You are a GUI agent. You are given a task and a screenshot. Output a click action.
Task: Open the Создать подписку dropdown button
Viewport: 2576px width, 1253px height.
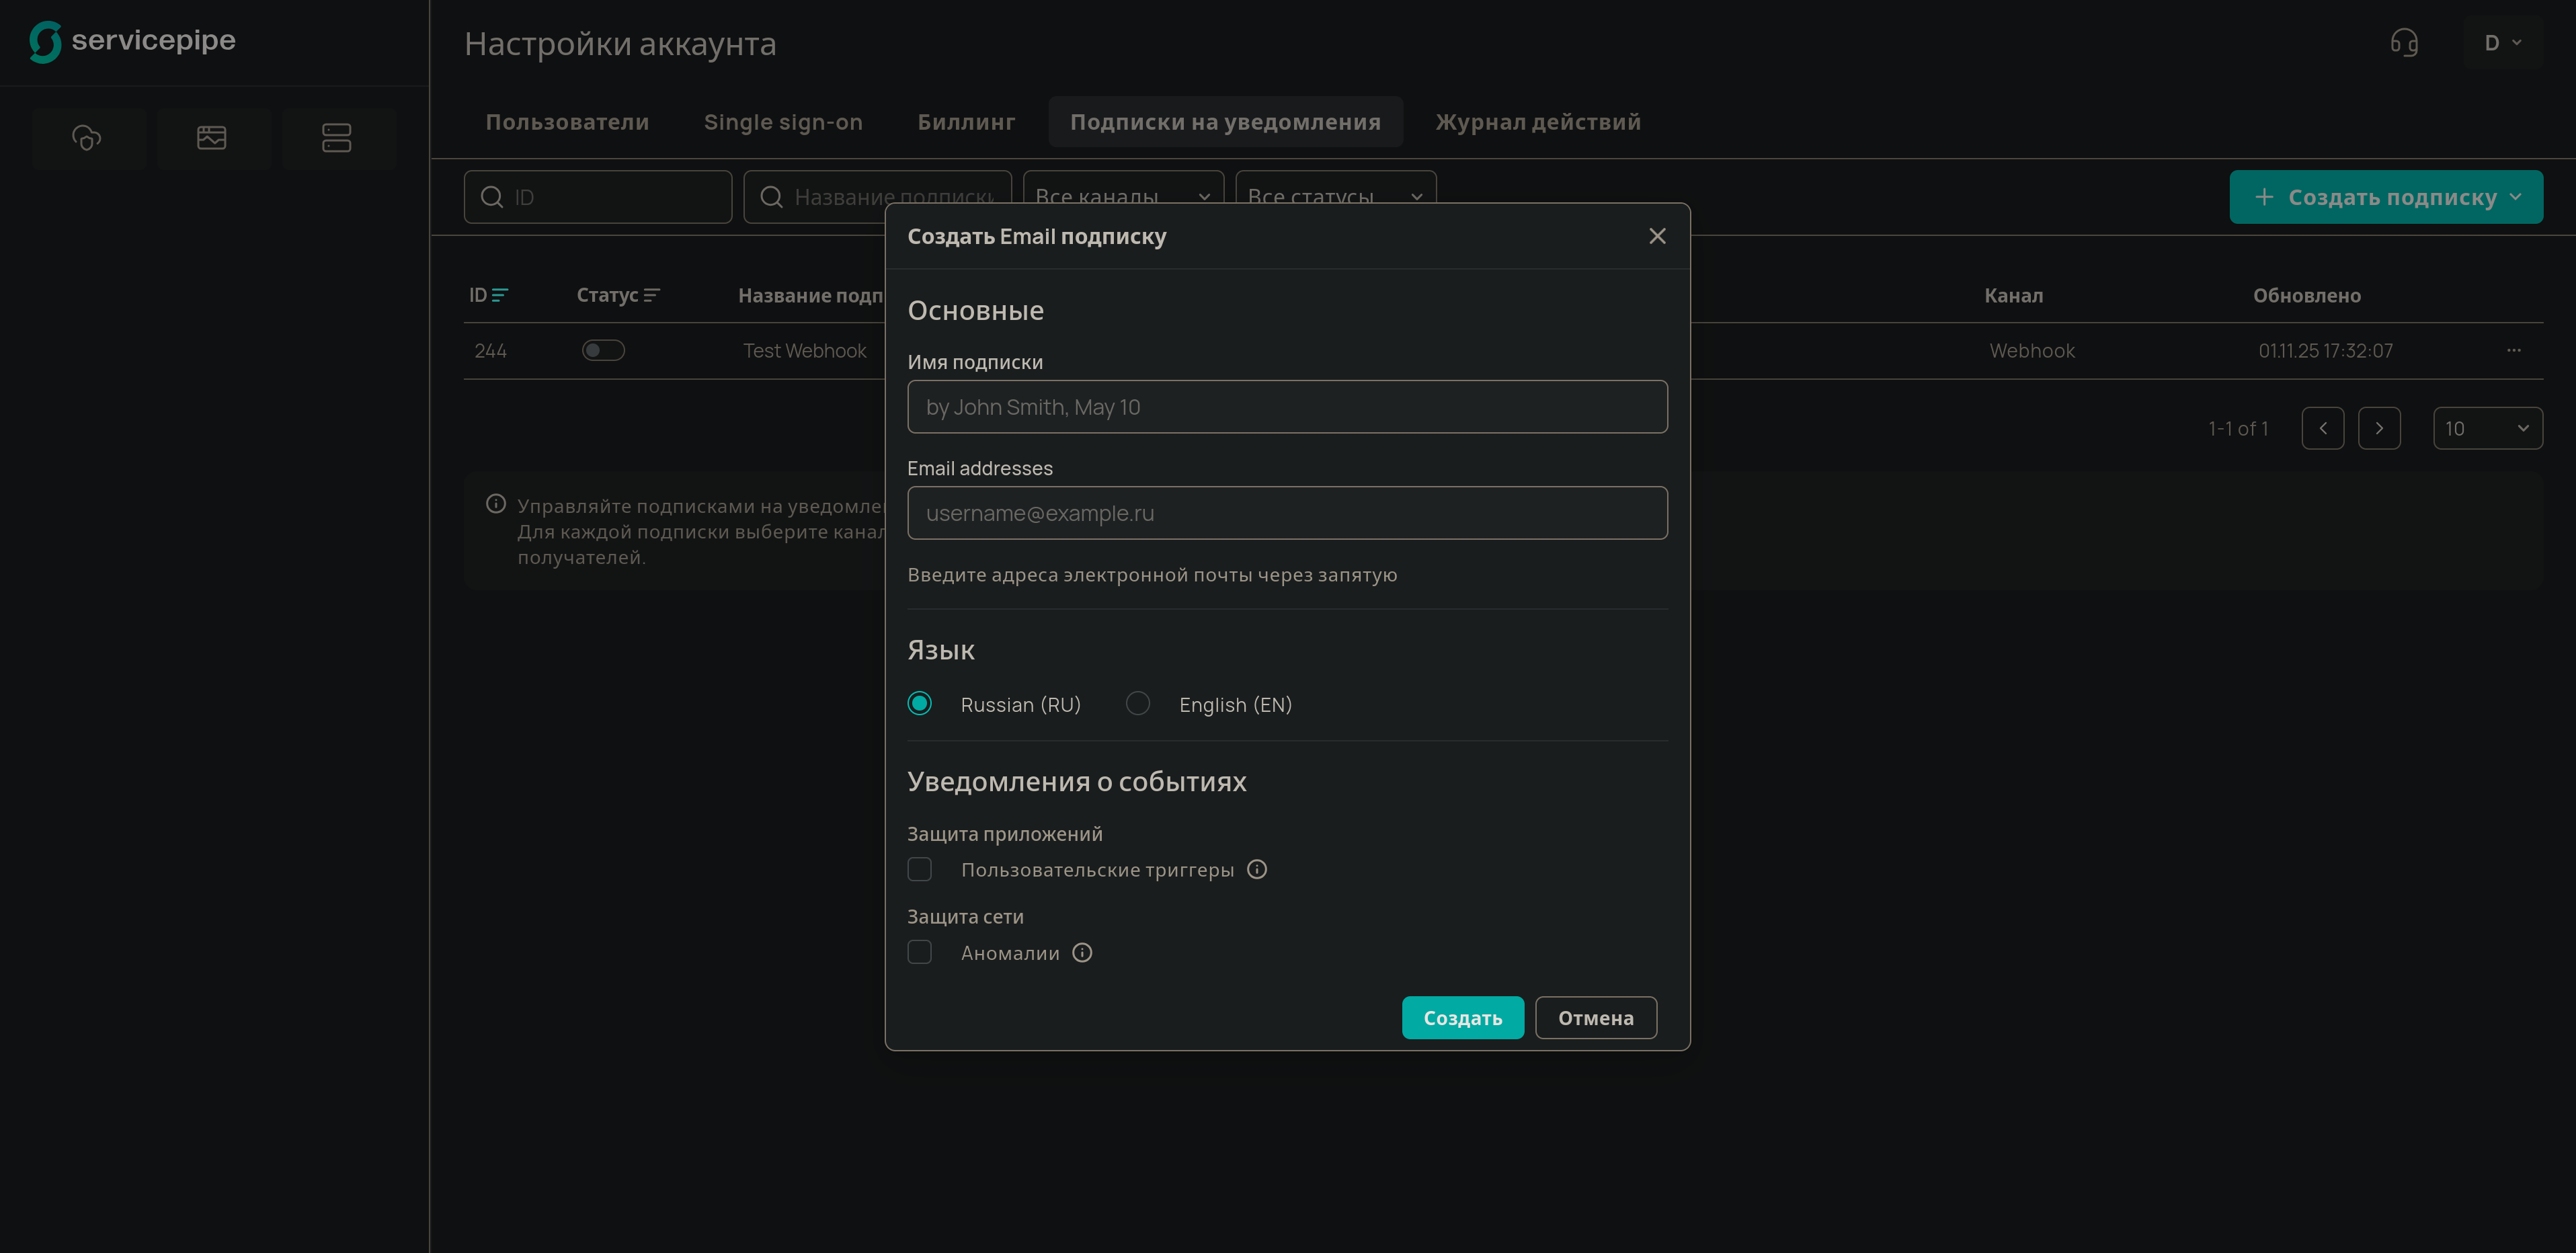point(2385,197)
